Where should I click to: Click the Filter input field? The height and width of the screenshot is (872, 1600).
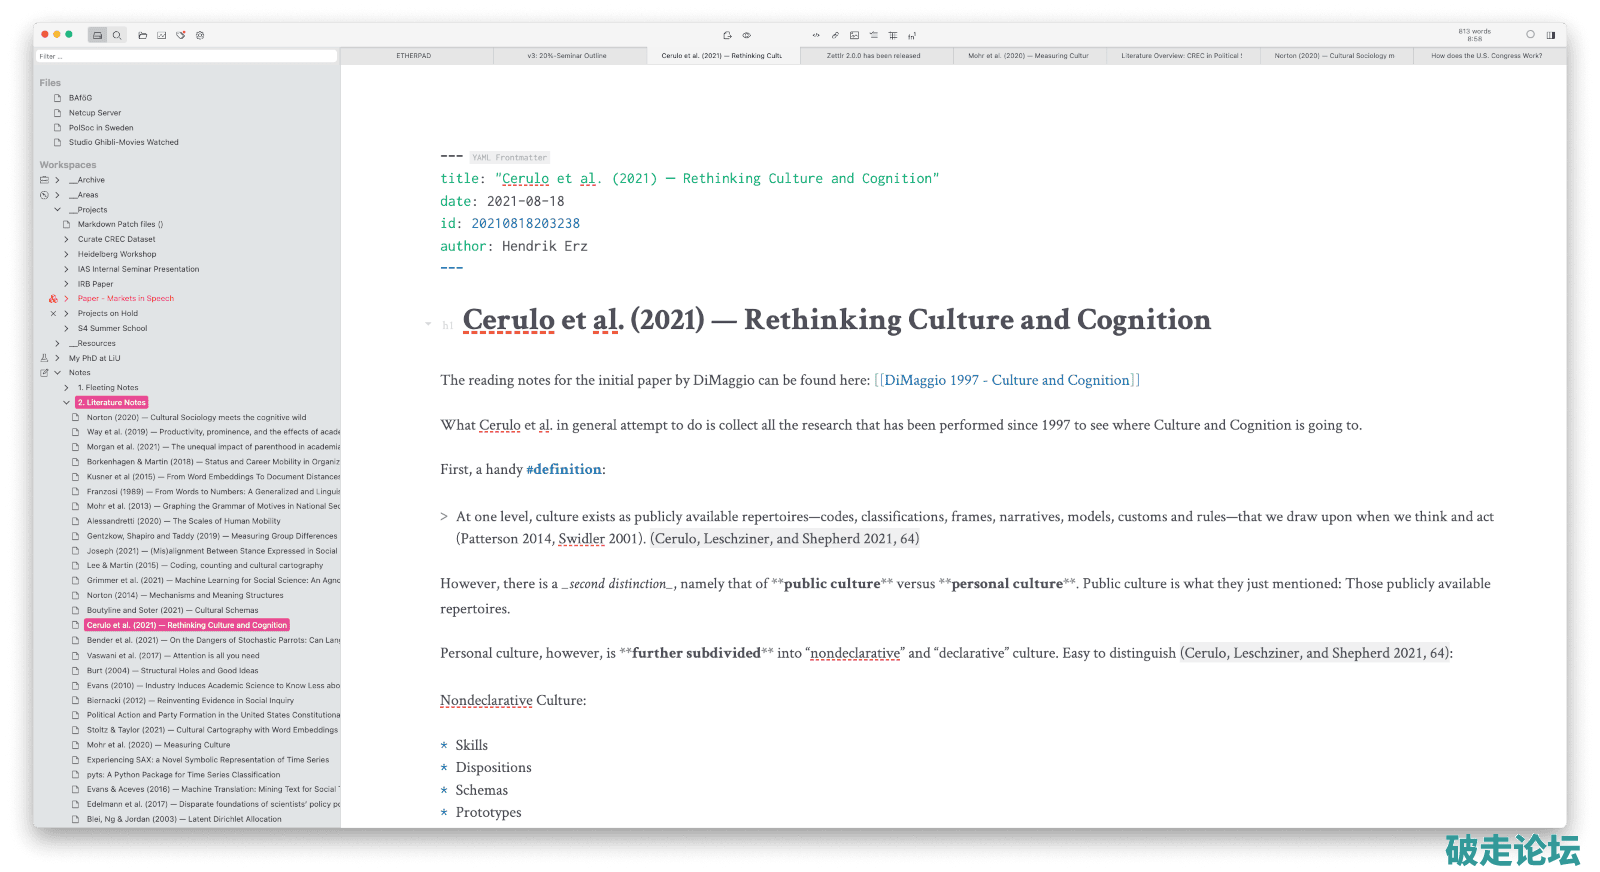[x=187, y=56]
